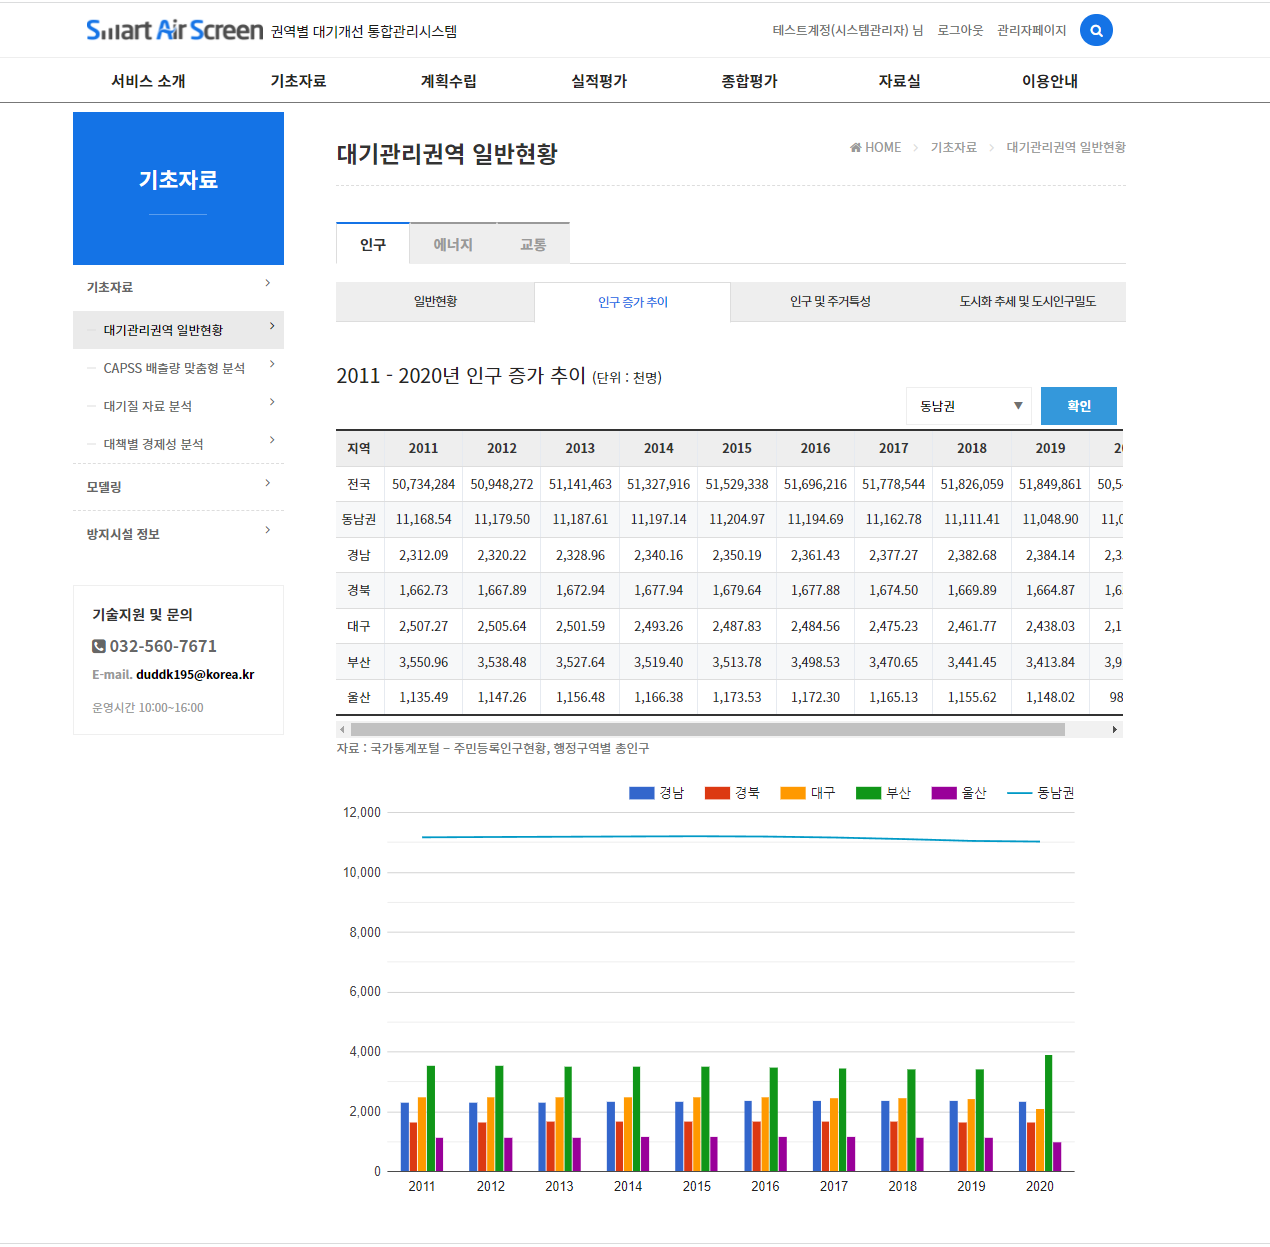Click the 지역 column header
The image size is (1270, 1247).
(x=359, y=449)
